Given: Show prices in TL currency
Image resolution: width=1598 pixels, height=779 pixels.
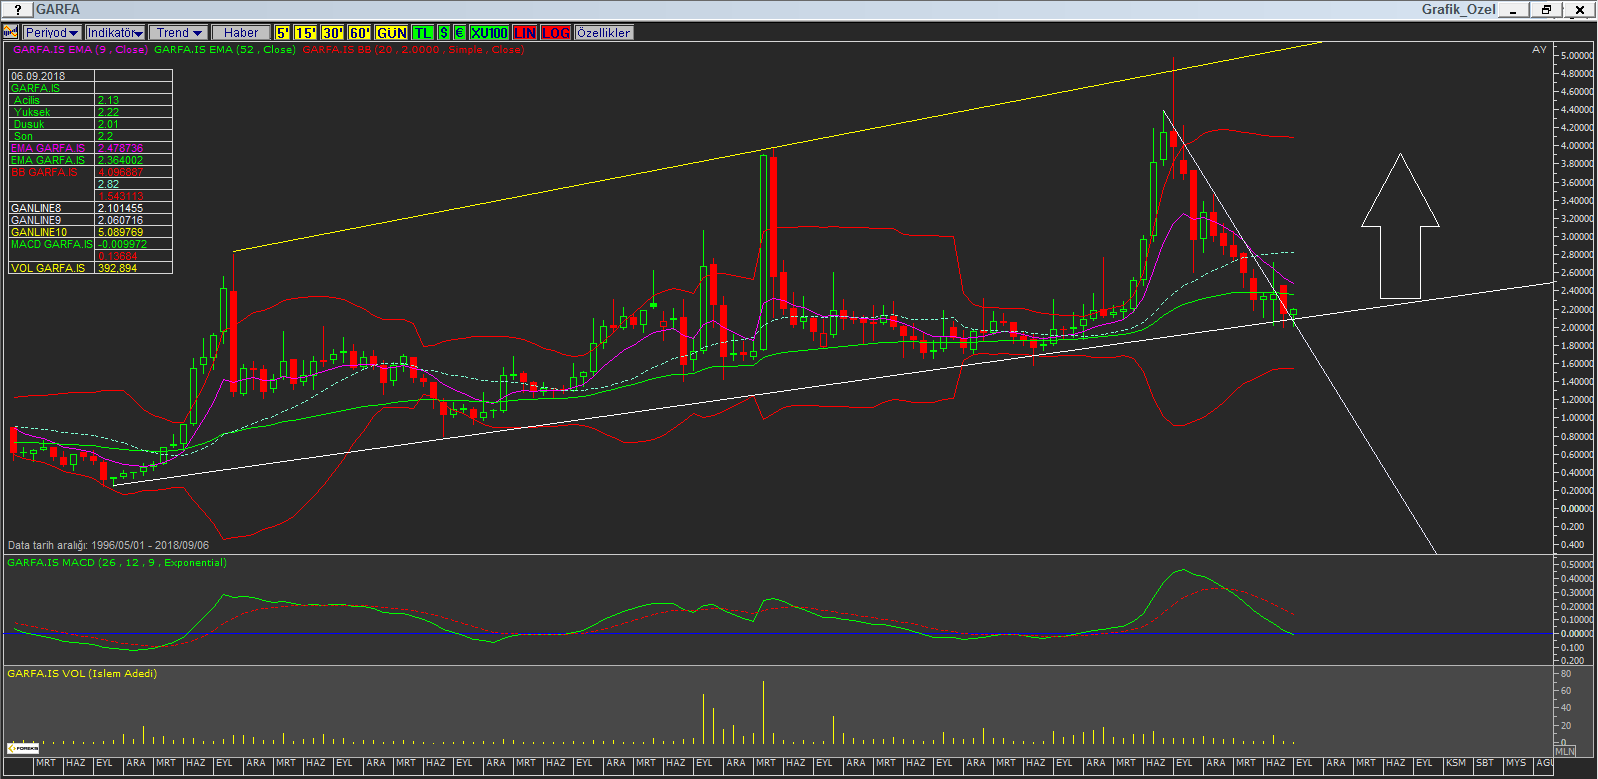Looking at the screenshot, I should tap(423, 33).
